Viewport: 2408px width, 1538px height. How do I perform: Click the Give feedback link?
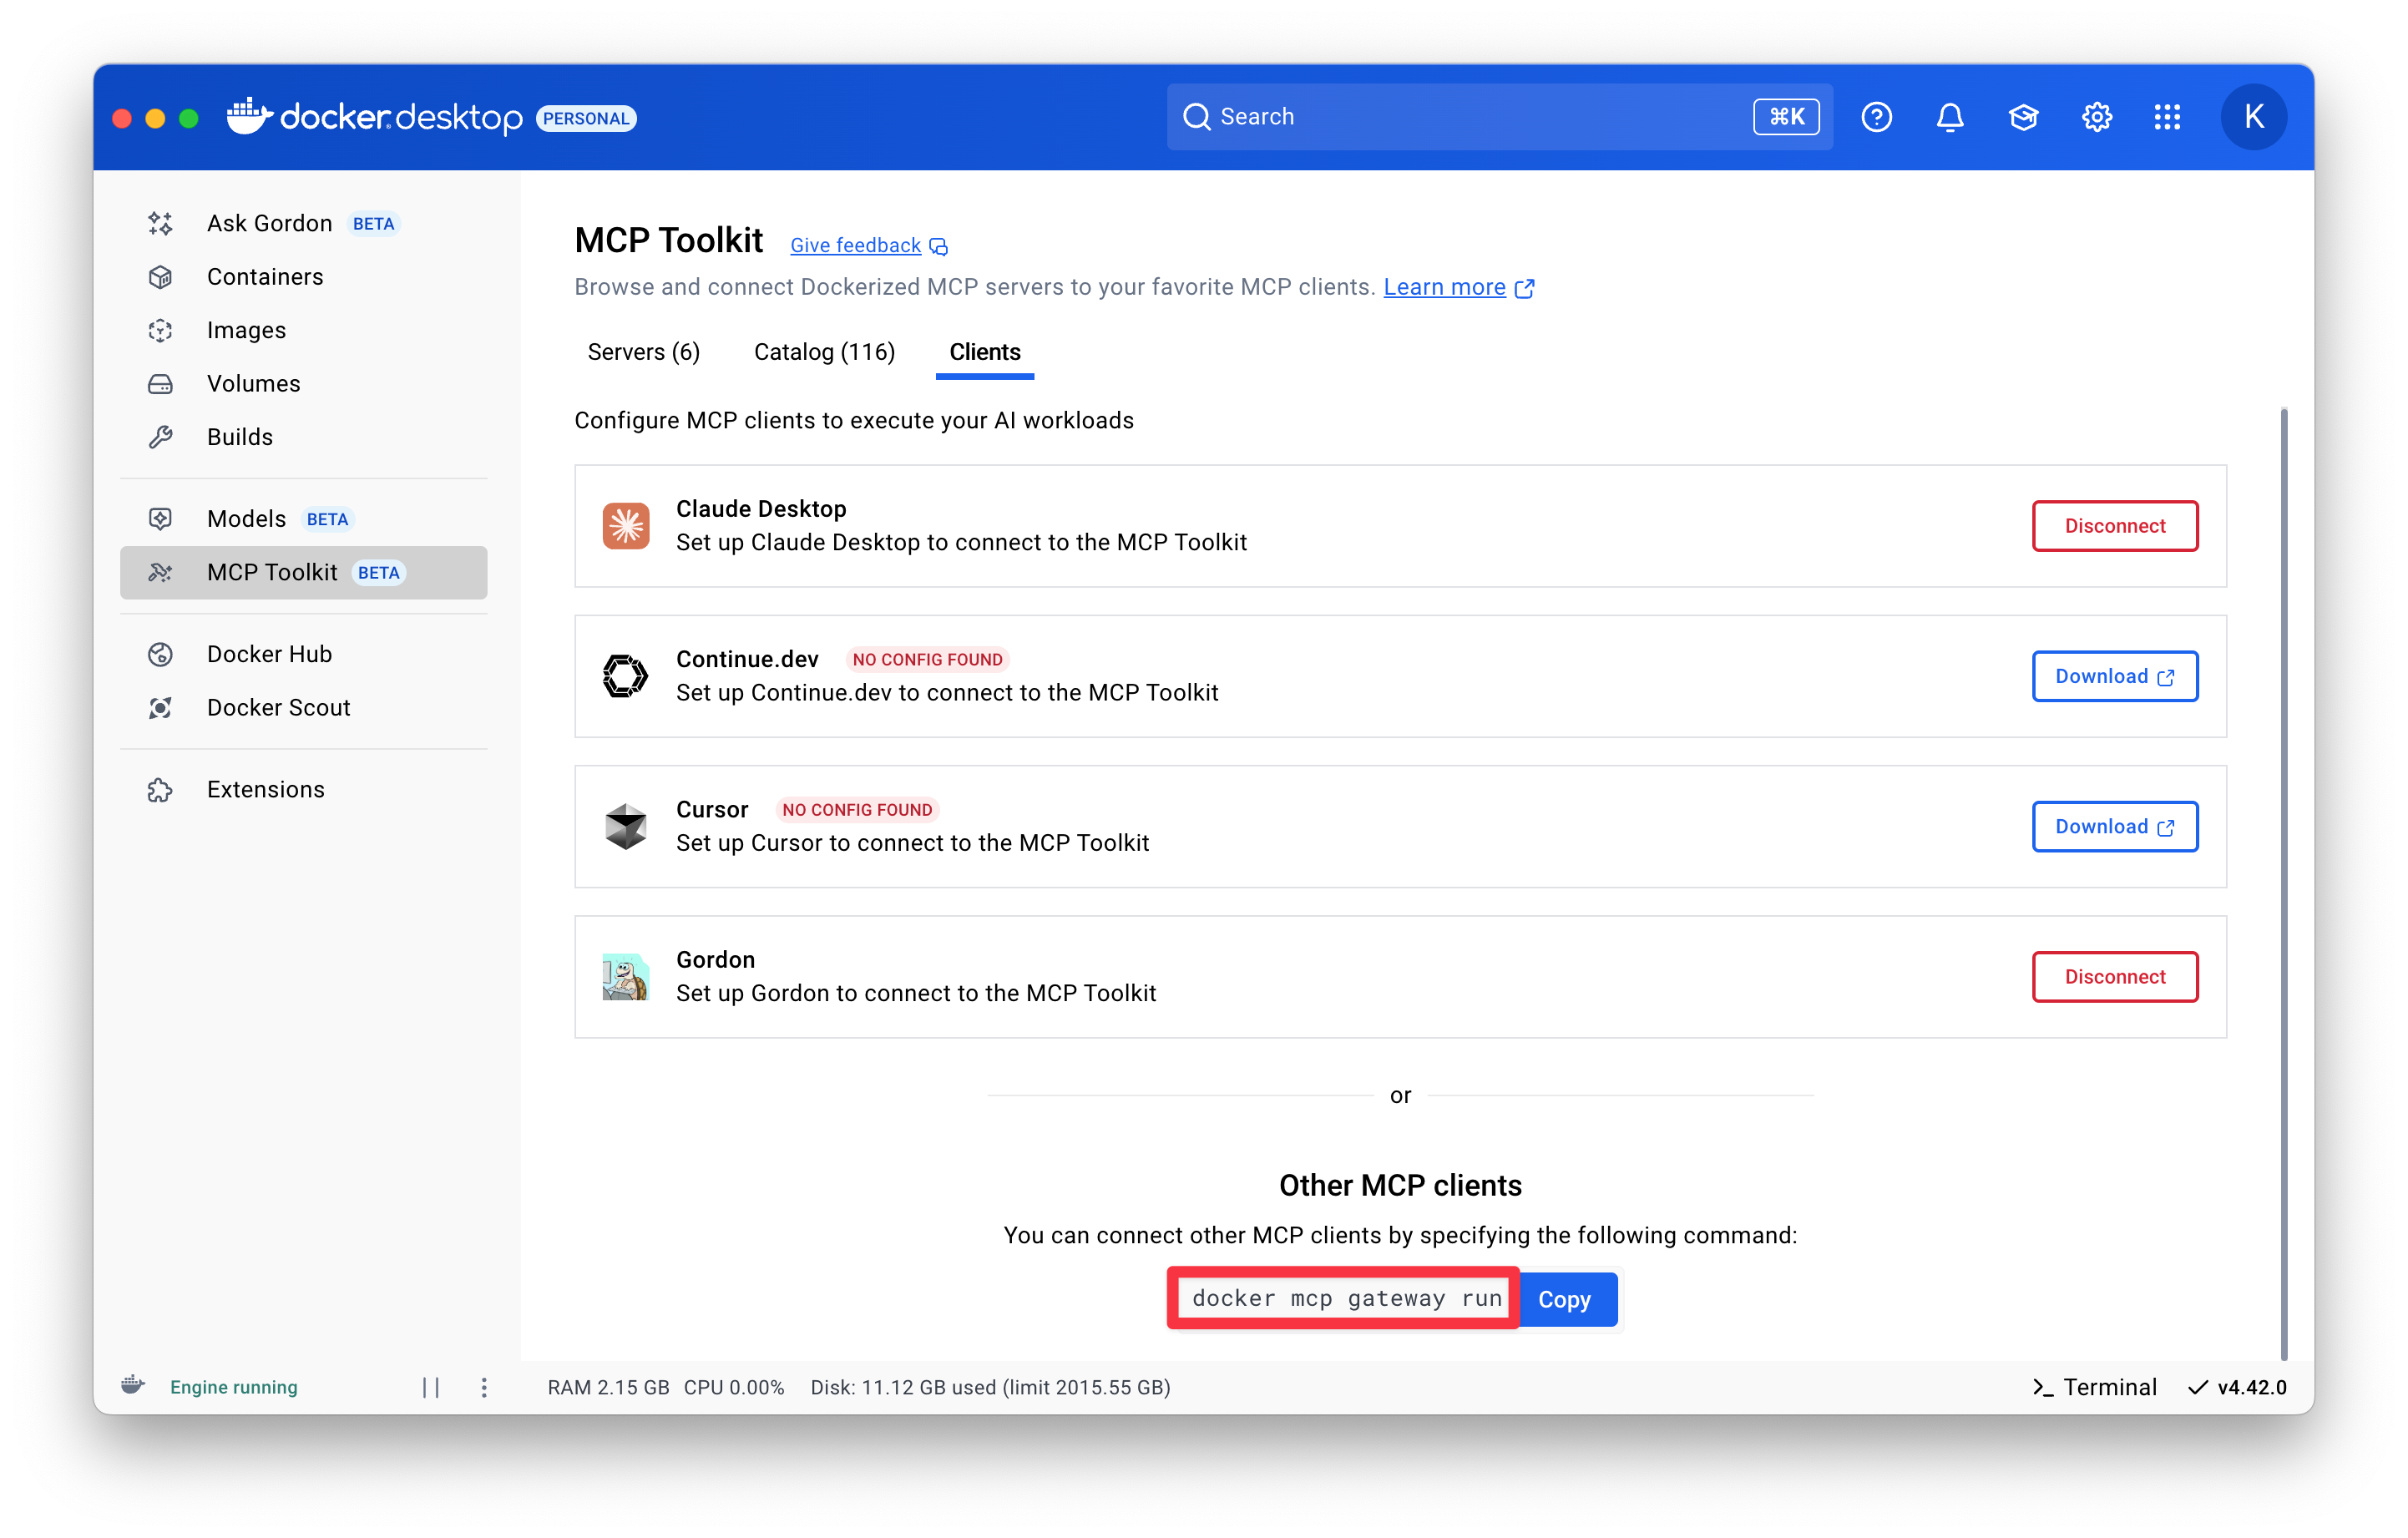(855, 245)
